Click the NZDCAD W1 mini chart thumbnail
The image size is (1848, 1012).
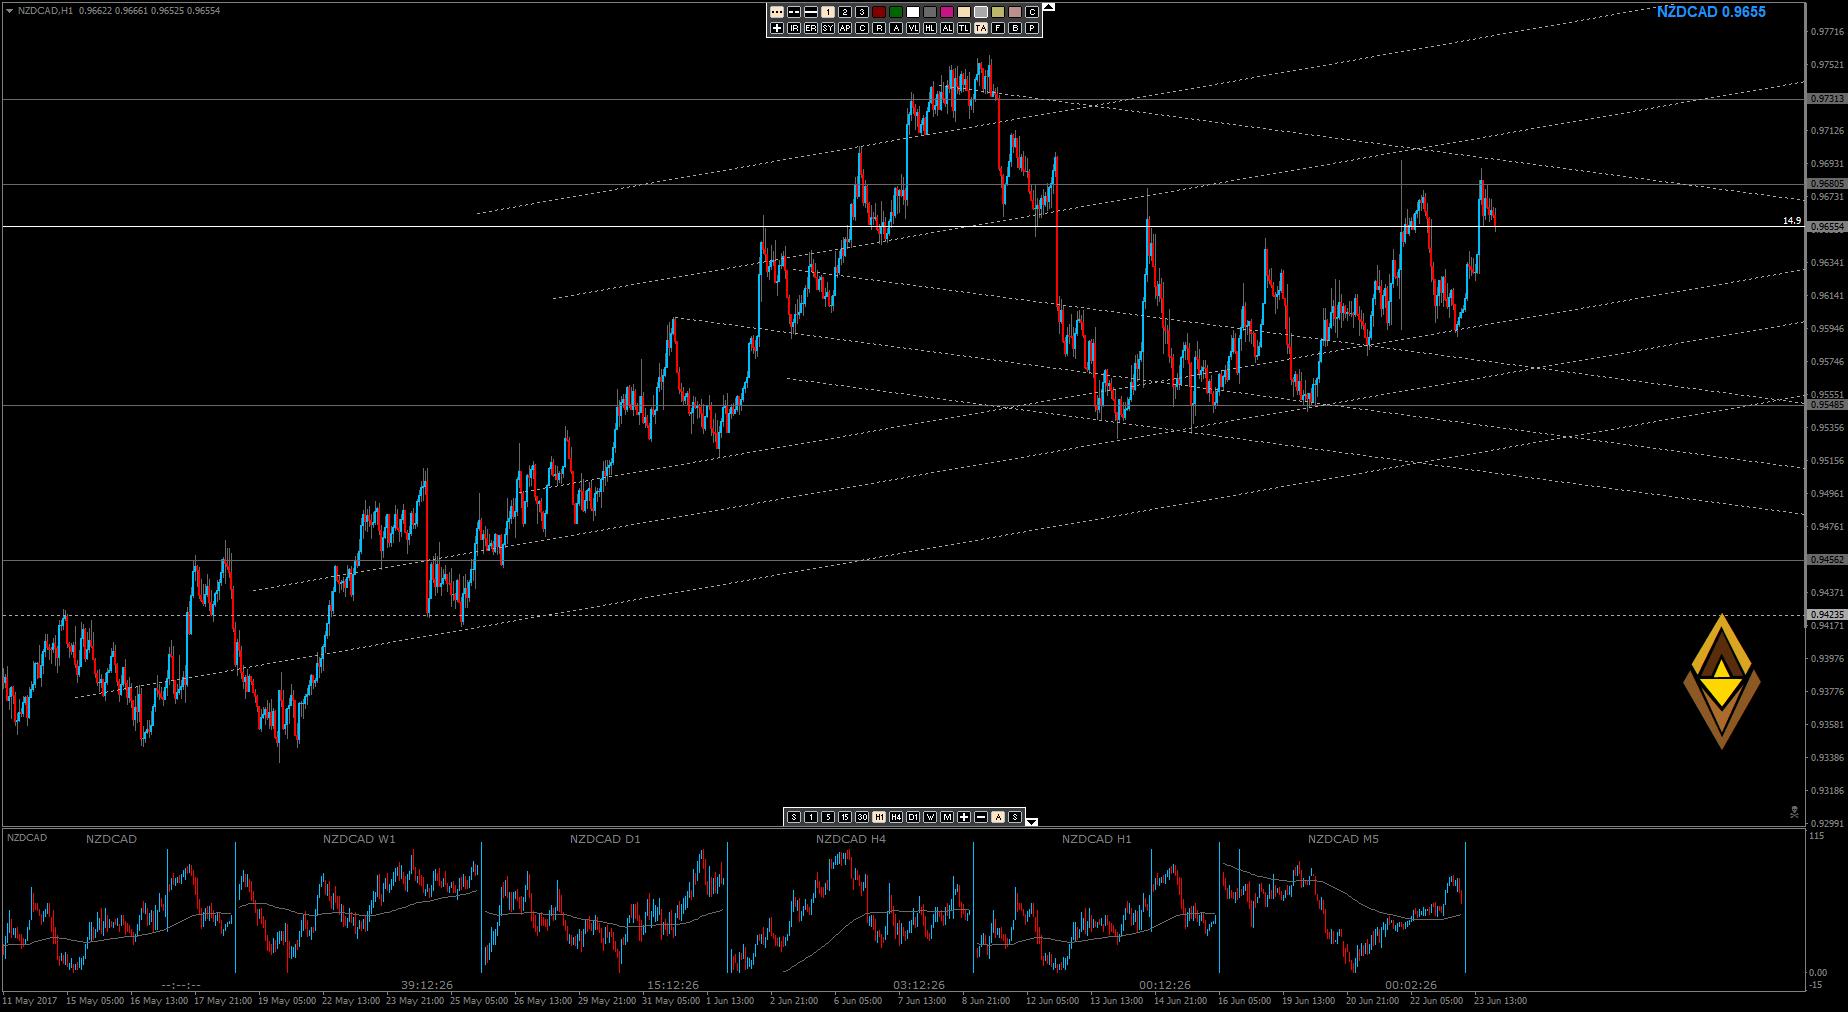pos(359,905)
